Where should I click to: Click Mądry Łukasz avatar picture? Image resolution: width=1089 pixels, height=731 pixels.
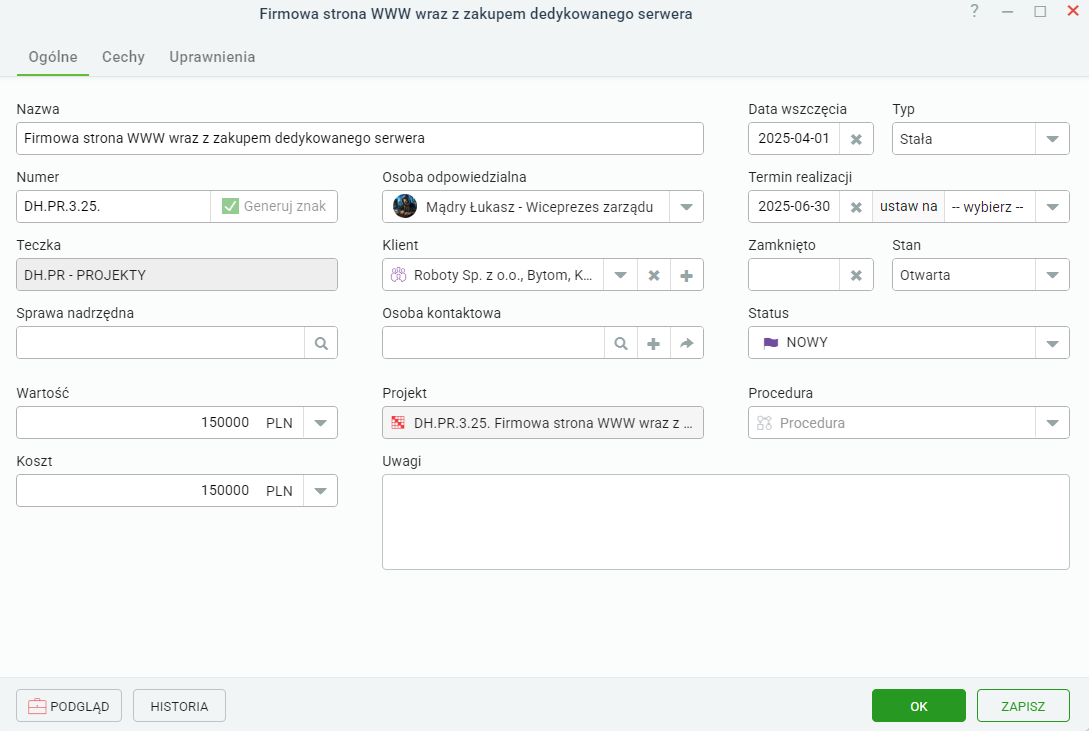coord(405,206)
